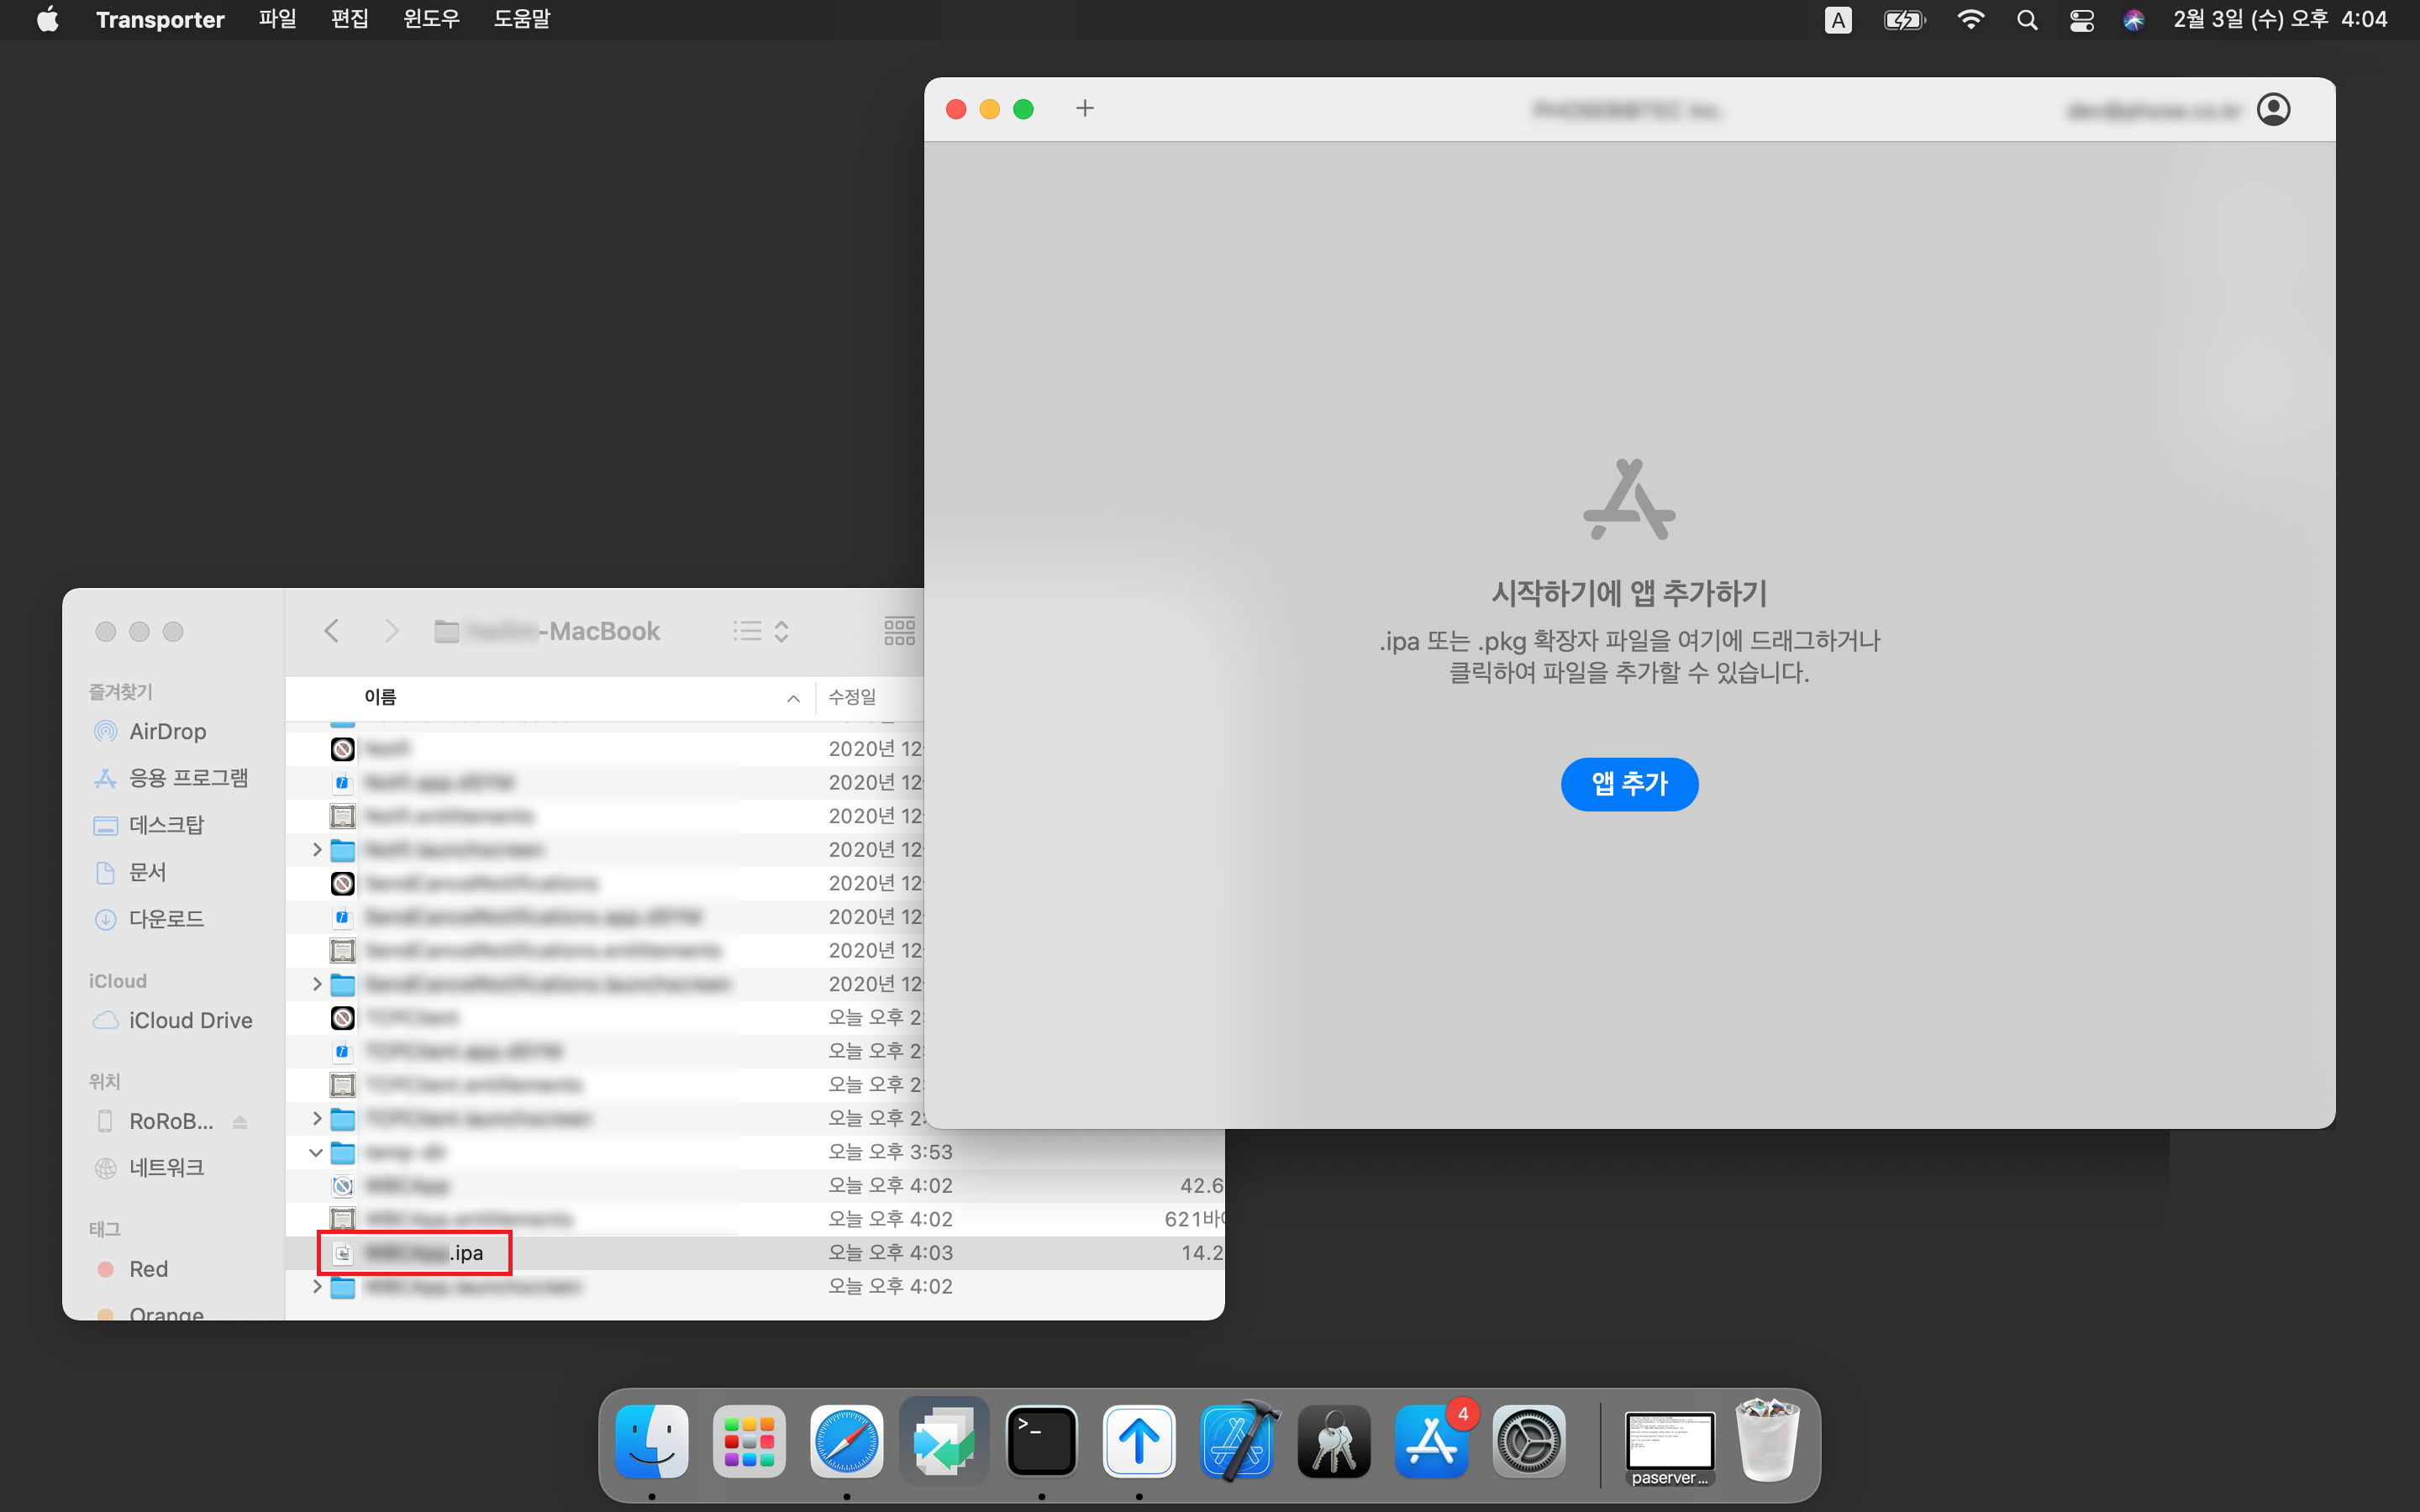Click the plus icon in Transporter toolbar
This screenshot has width=2420, height=1512.
[x=1085, y=108]
